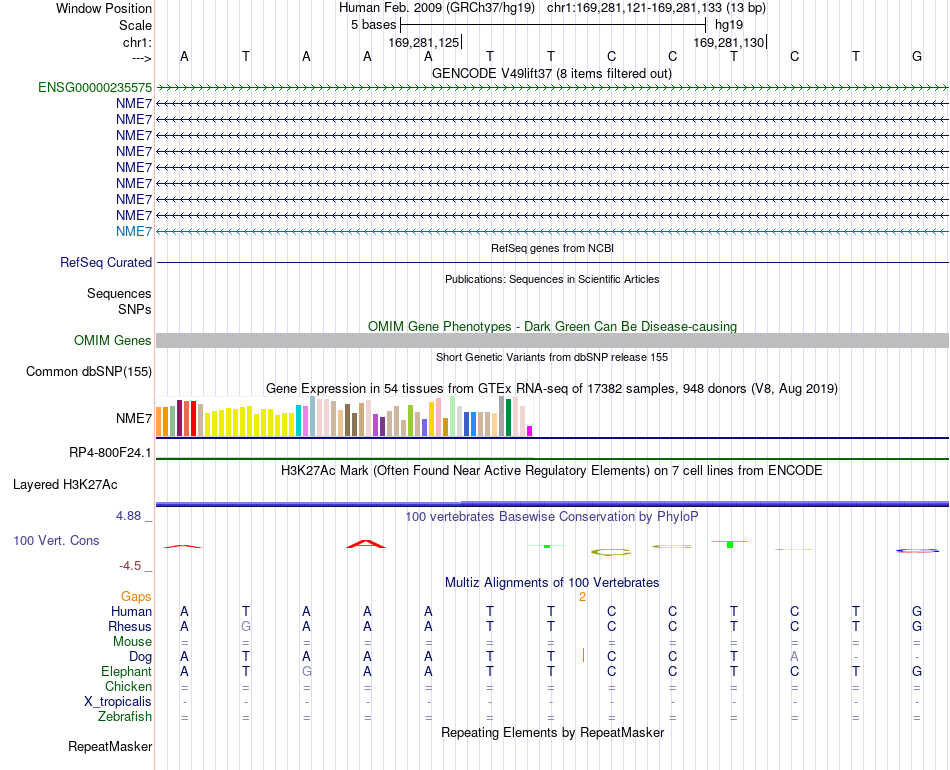Click the Layered H3K27Ac track label
Screen dimensions: 950x770
pos(65,485)
